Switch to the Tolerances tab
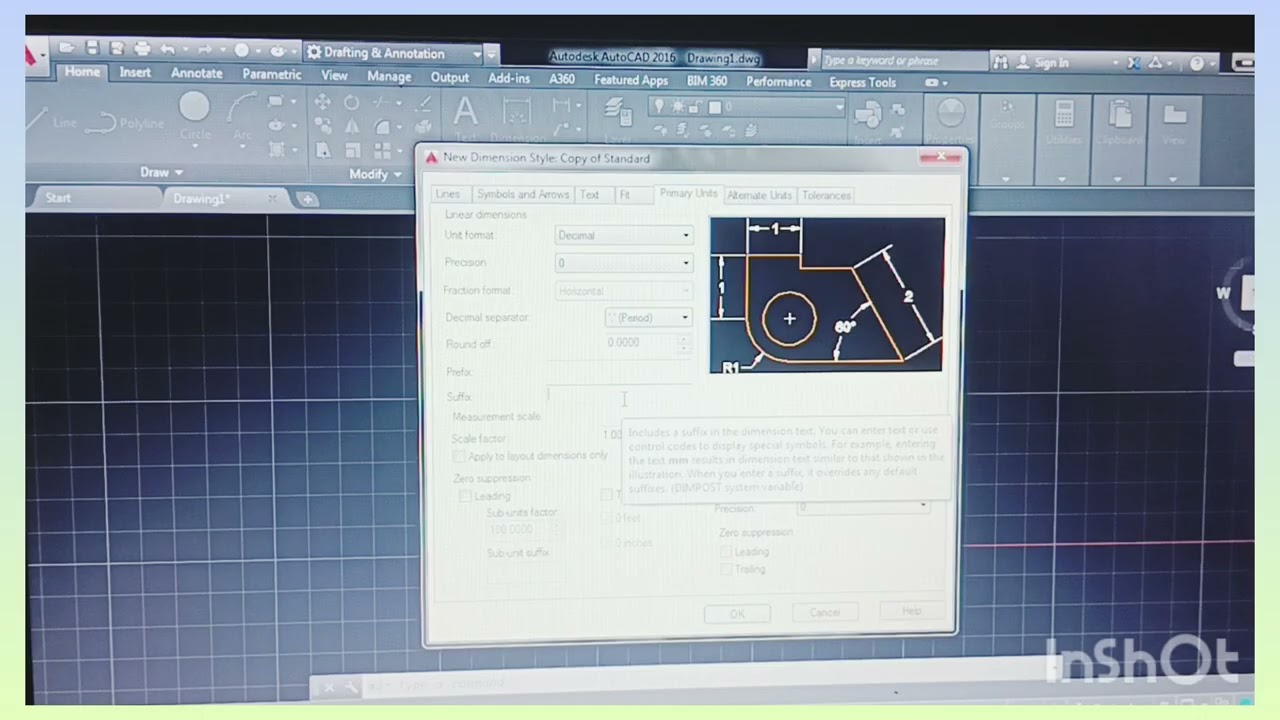Image resolution: width=1280 pixels, height=720 pixels. pyautogui.click(x=826, y=195)
